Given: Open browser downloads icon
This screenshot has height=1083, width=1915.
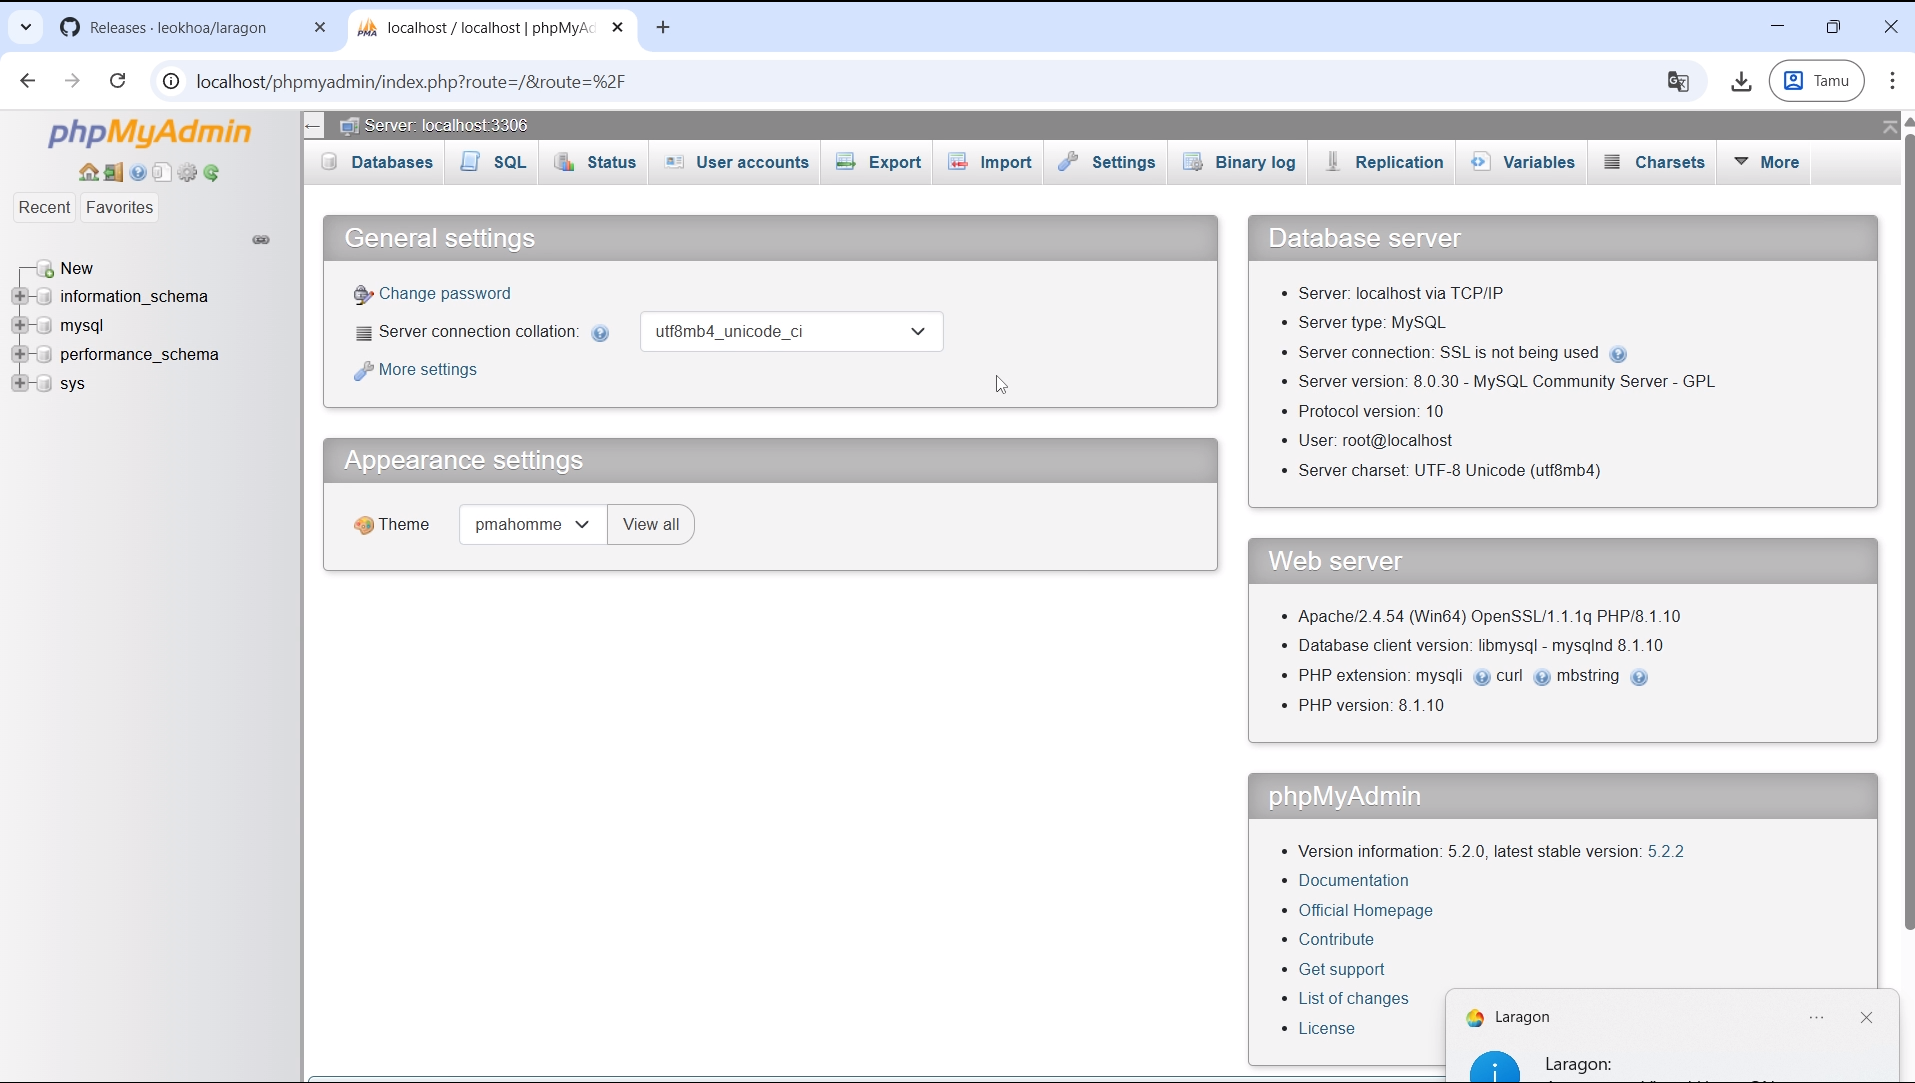Looking at the screenshot, I should click(x=1741, y=82).
